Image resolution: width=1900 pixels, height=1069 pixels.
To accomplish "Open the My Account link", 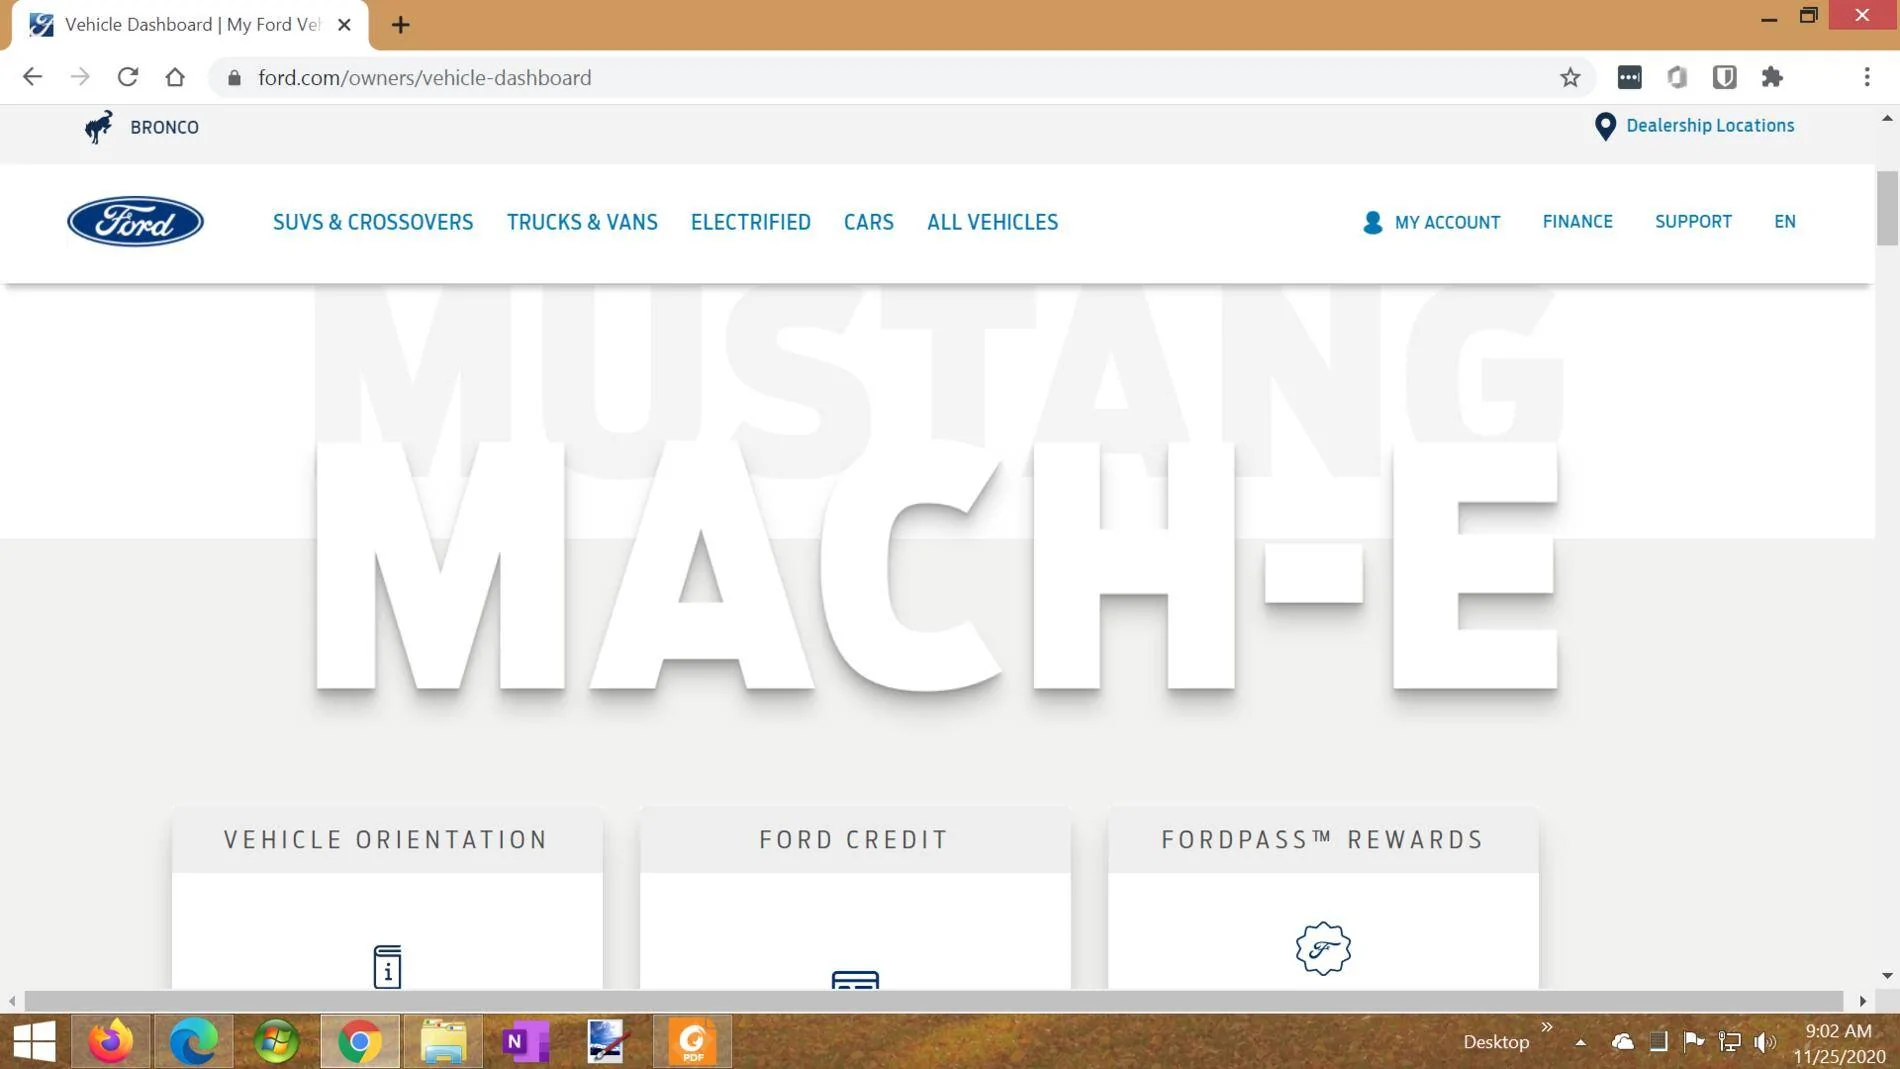I will (1447, 222).
